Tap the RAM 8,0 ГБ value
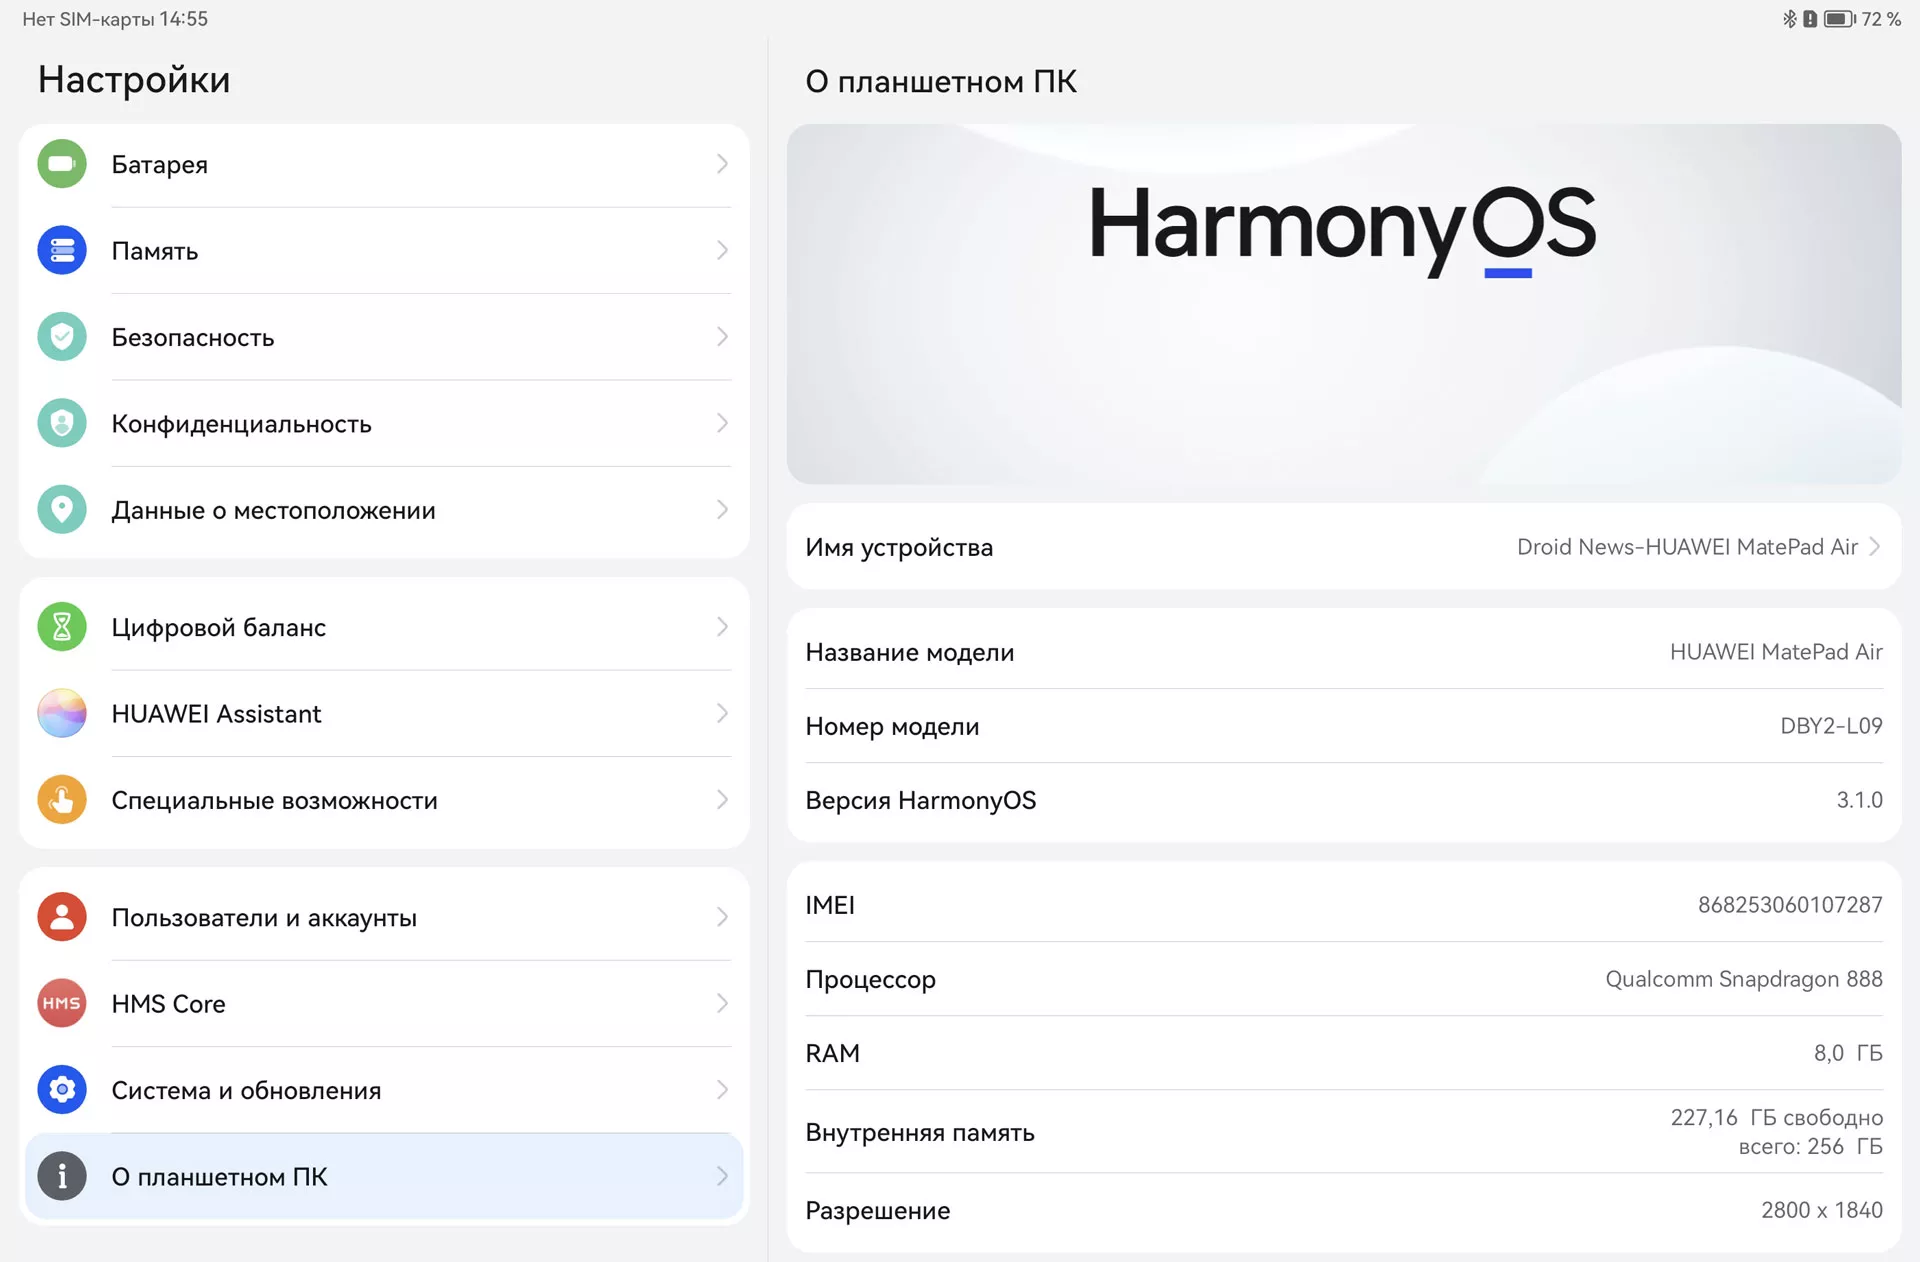This screenshot has height=1262, width=1920. [x=1848, y=1053]
